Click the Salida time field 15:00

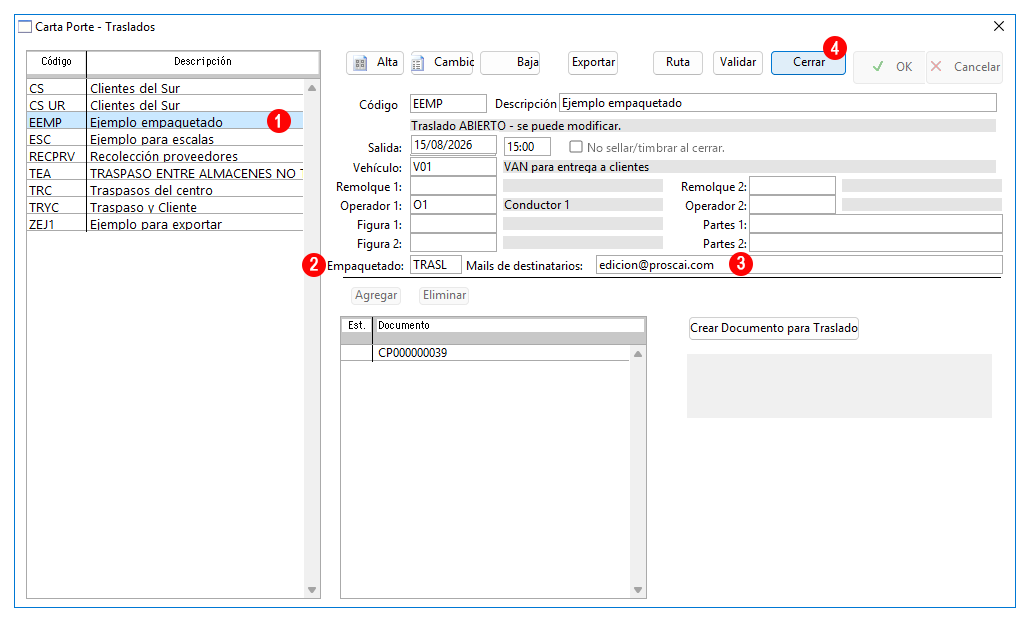[527, 146]
